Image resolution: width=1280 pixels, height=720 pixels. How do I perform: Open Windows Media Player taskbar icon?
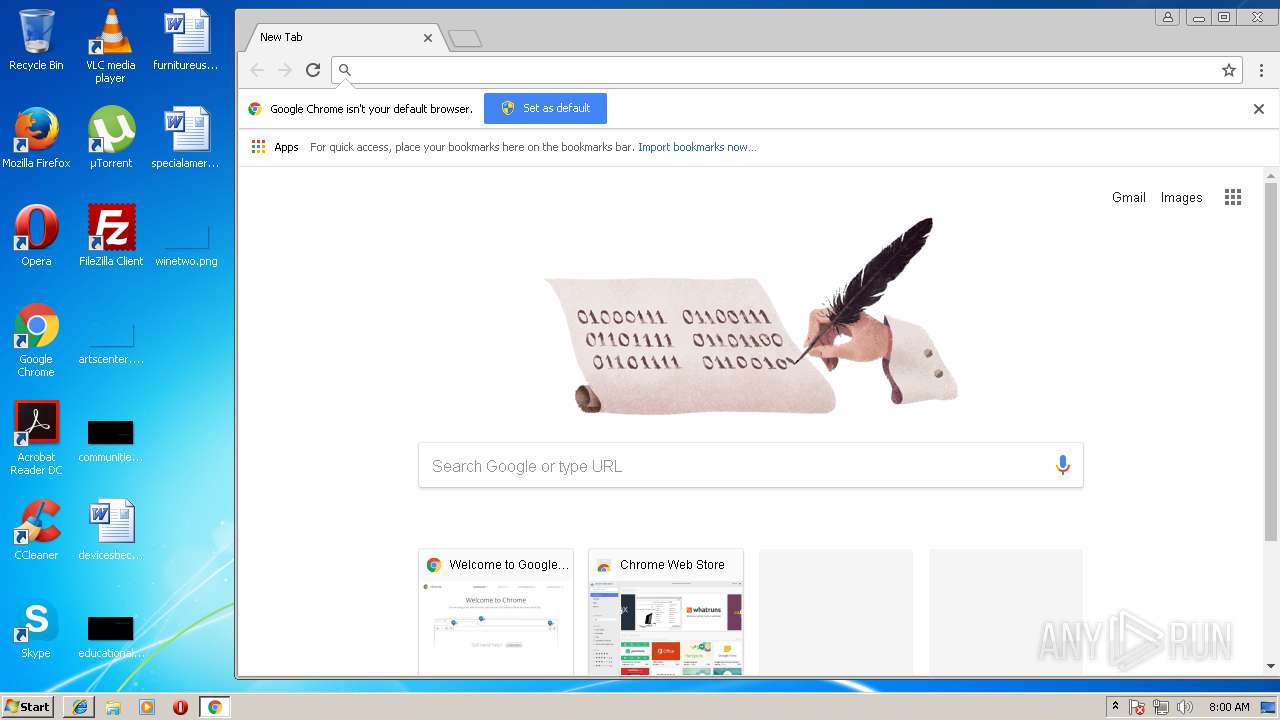pyautogui.click(x=147, y=707)
